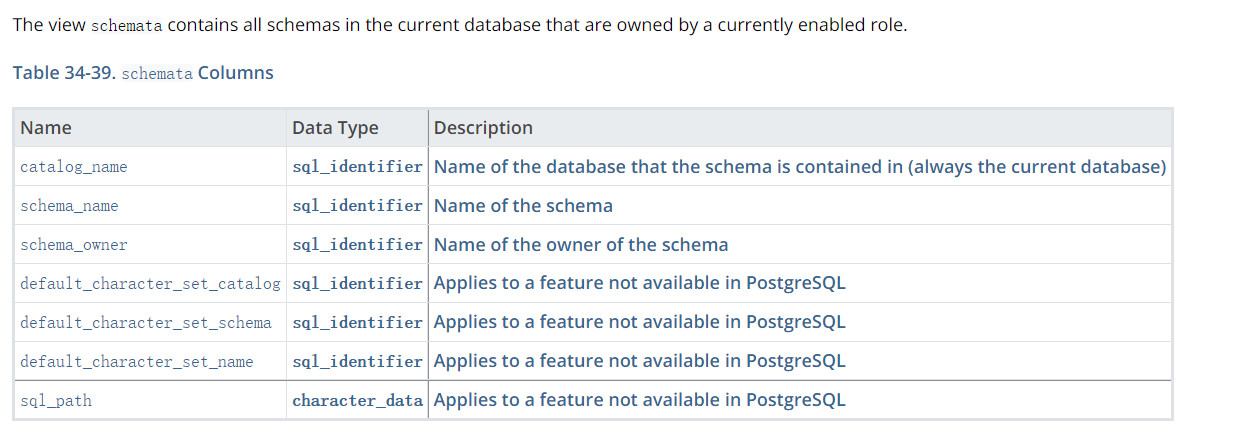Click the "Name of the schema" description
Viewport: 1255px width, 439px height.
tap(523, 206)
